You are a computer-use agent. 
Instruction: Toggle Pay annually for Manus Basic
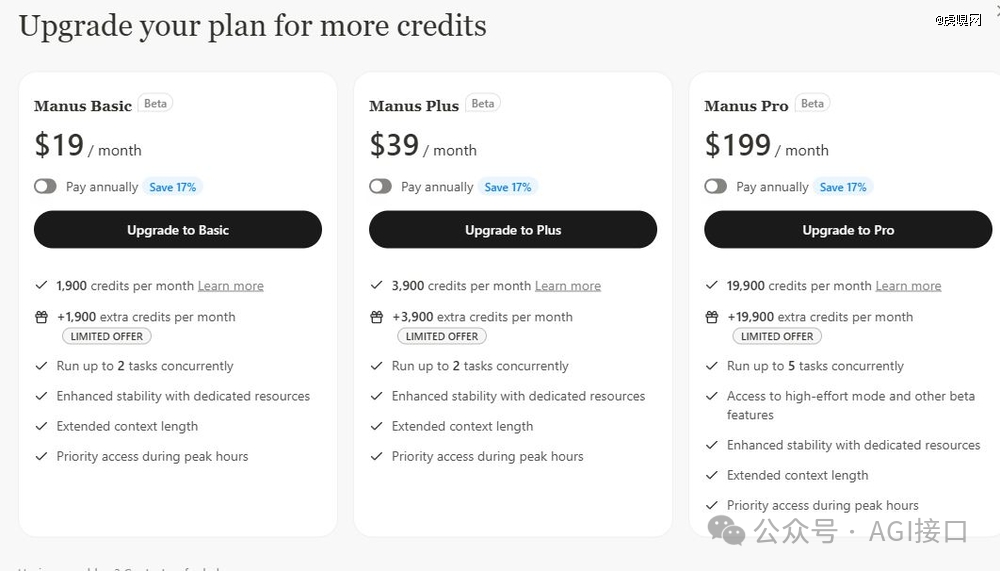click(x=45, y=186)
